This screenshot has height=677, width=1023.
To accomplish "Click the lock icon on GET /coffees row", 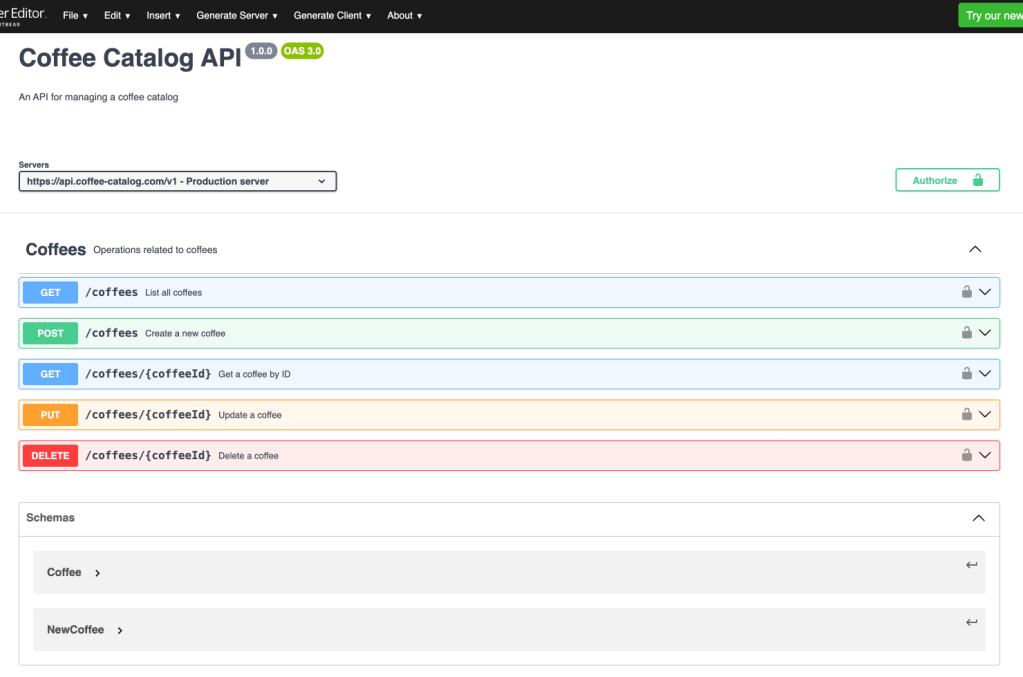I will point(966,292).
